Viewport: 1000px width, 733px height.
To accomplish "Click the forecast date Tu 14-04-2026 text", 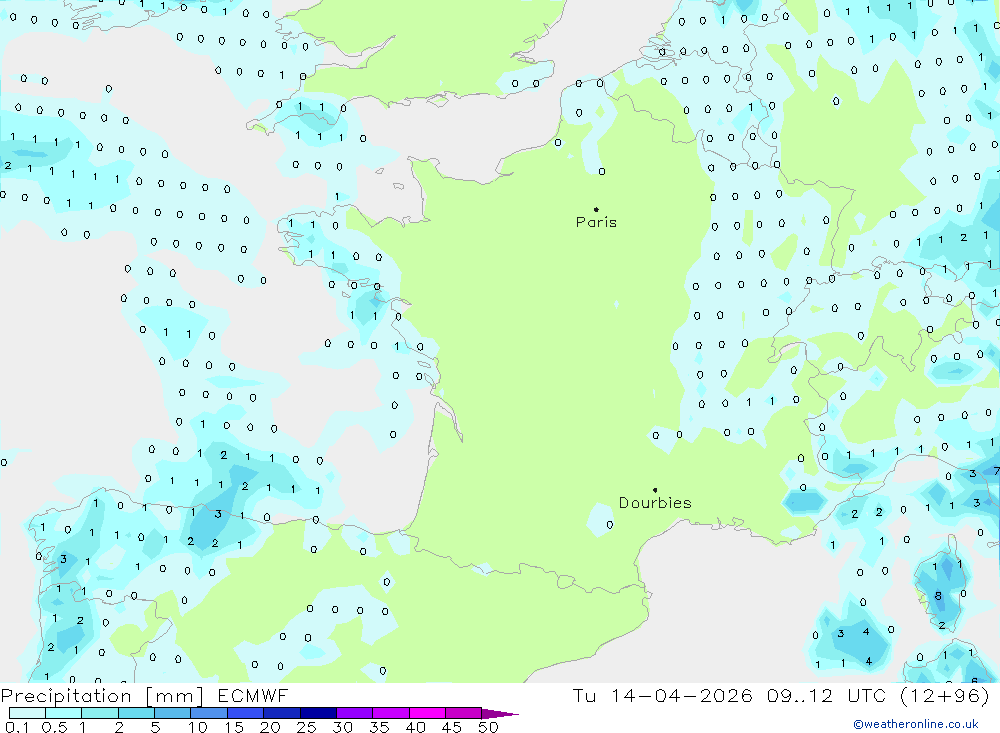I will click(662, 695).
